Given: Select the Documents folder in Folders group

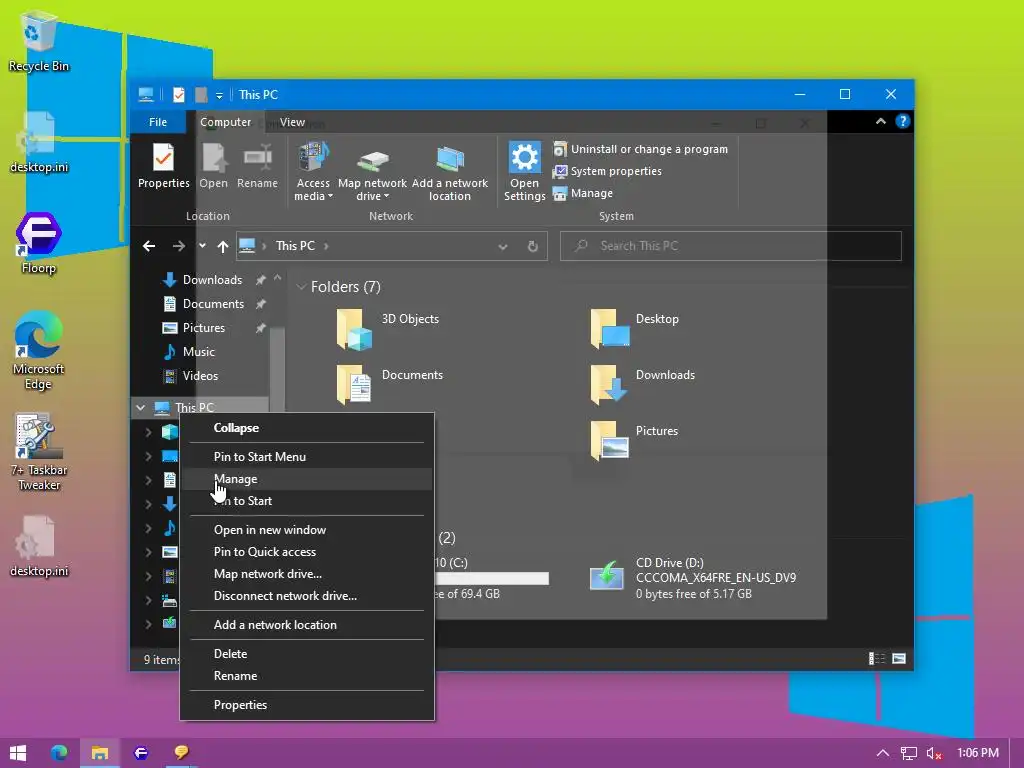Looking at the screenshot, I should point(390,384).
